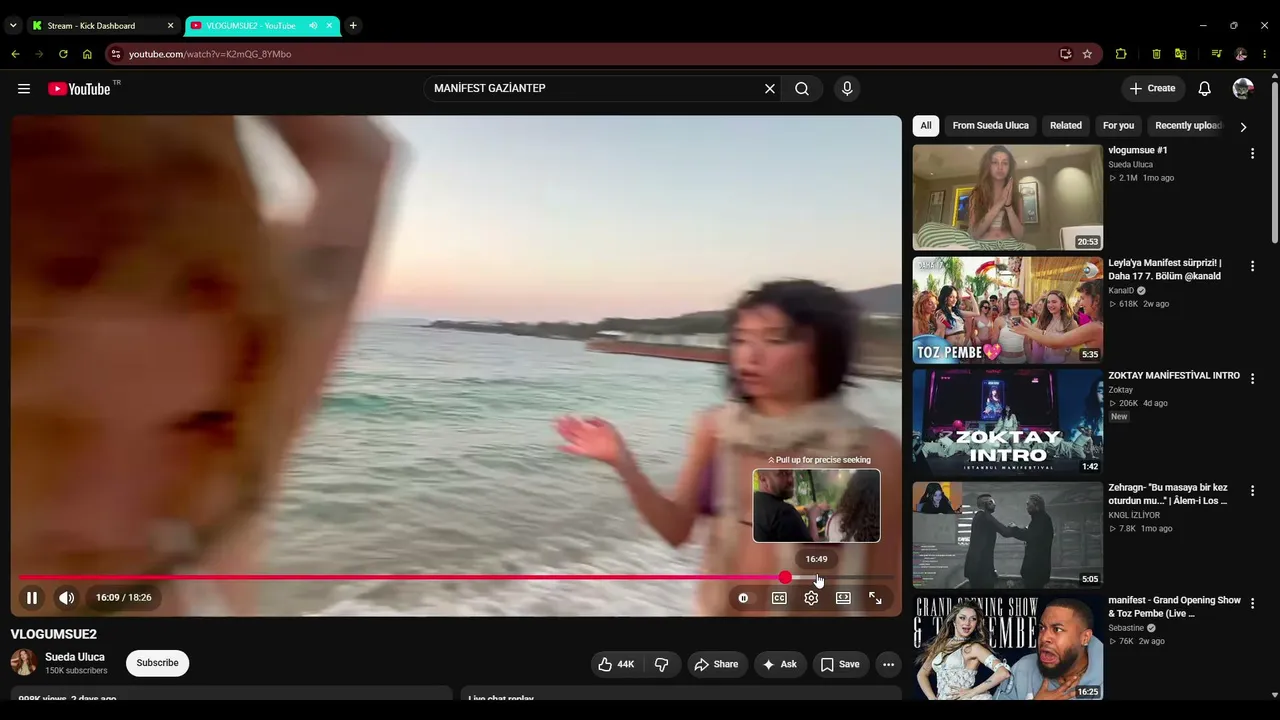Switch to theater mode
The width and height of the screenshot is (1280, 720).
click(843, 598)
